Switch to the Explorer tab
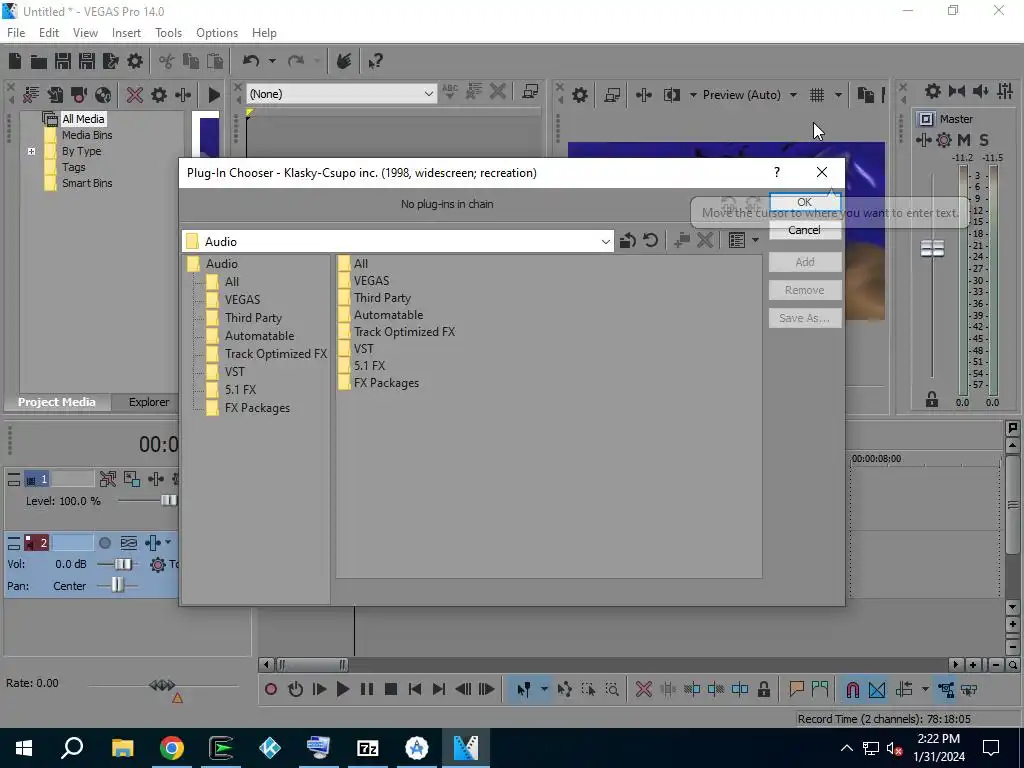 (149, 402)
